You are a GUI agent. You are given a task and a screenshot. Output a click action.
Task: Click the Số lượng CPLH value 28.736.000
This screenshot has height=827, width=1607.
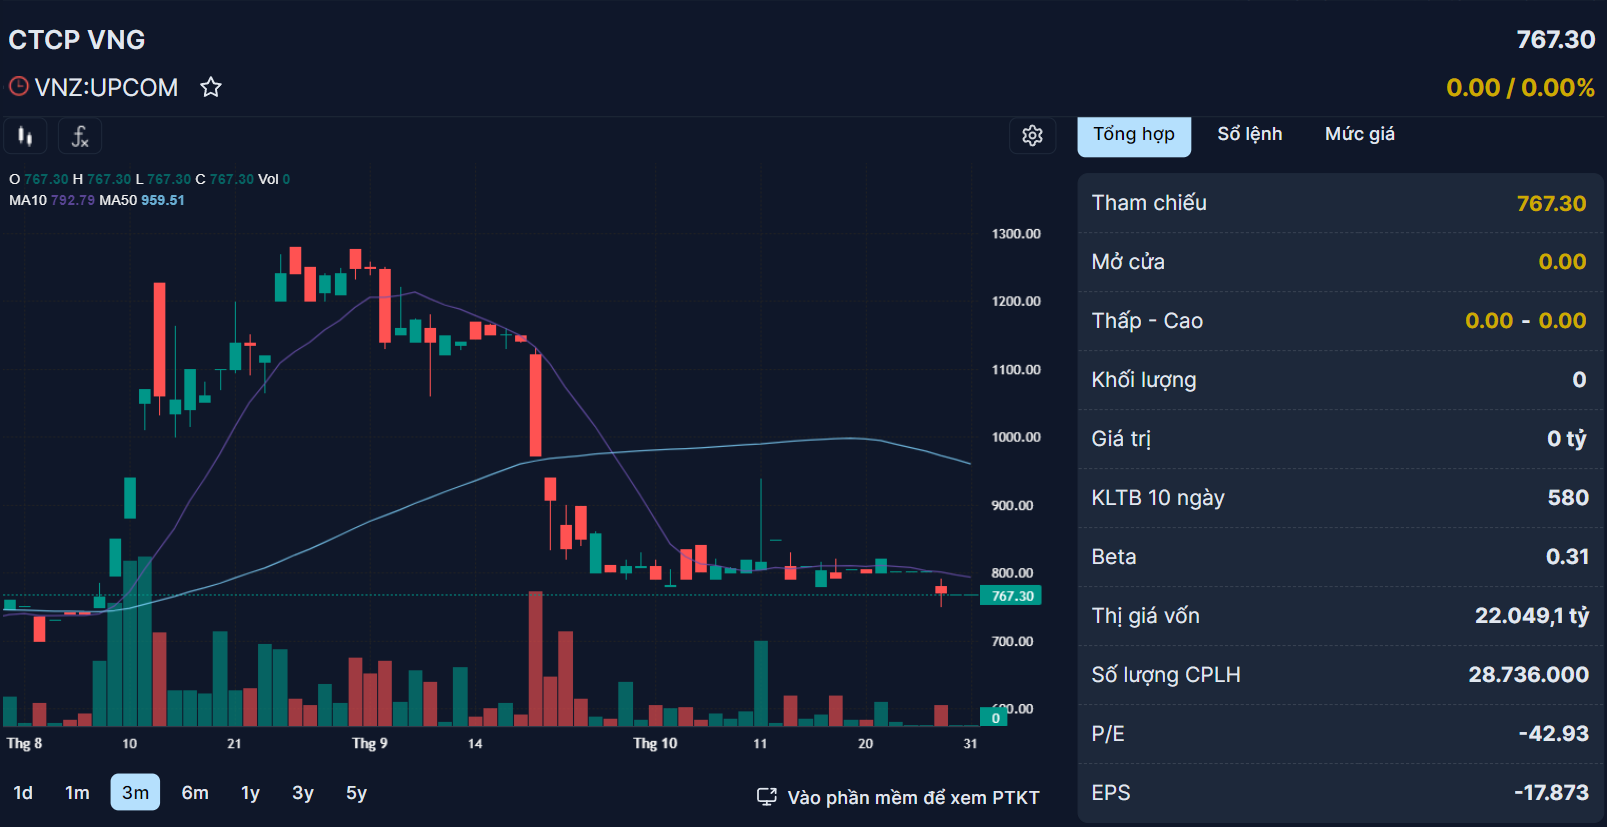click(1528, 675)
